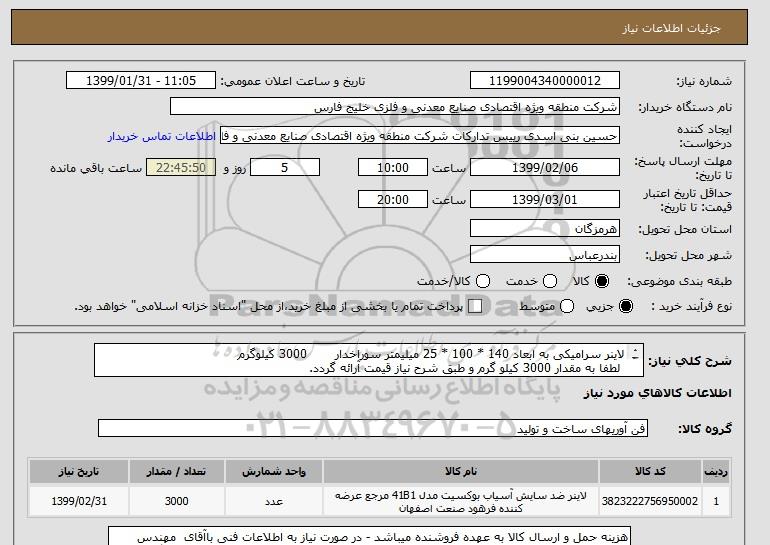Select the کالا radio button
770x545 pixels.
pos(602,281)
